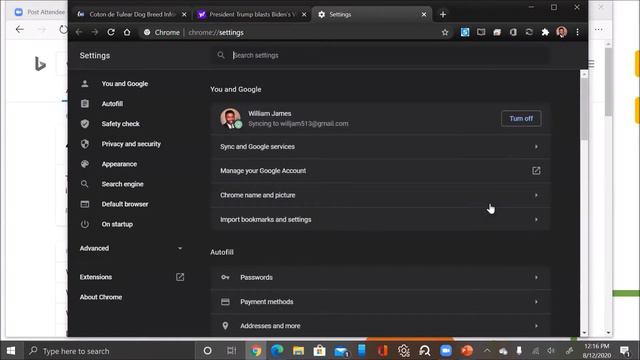Expand Sync and Google services
This screenshot has width=640, height=360.
point(381,147)
